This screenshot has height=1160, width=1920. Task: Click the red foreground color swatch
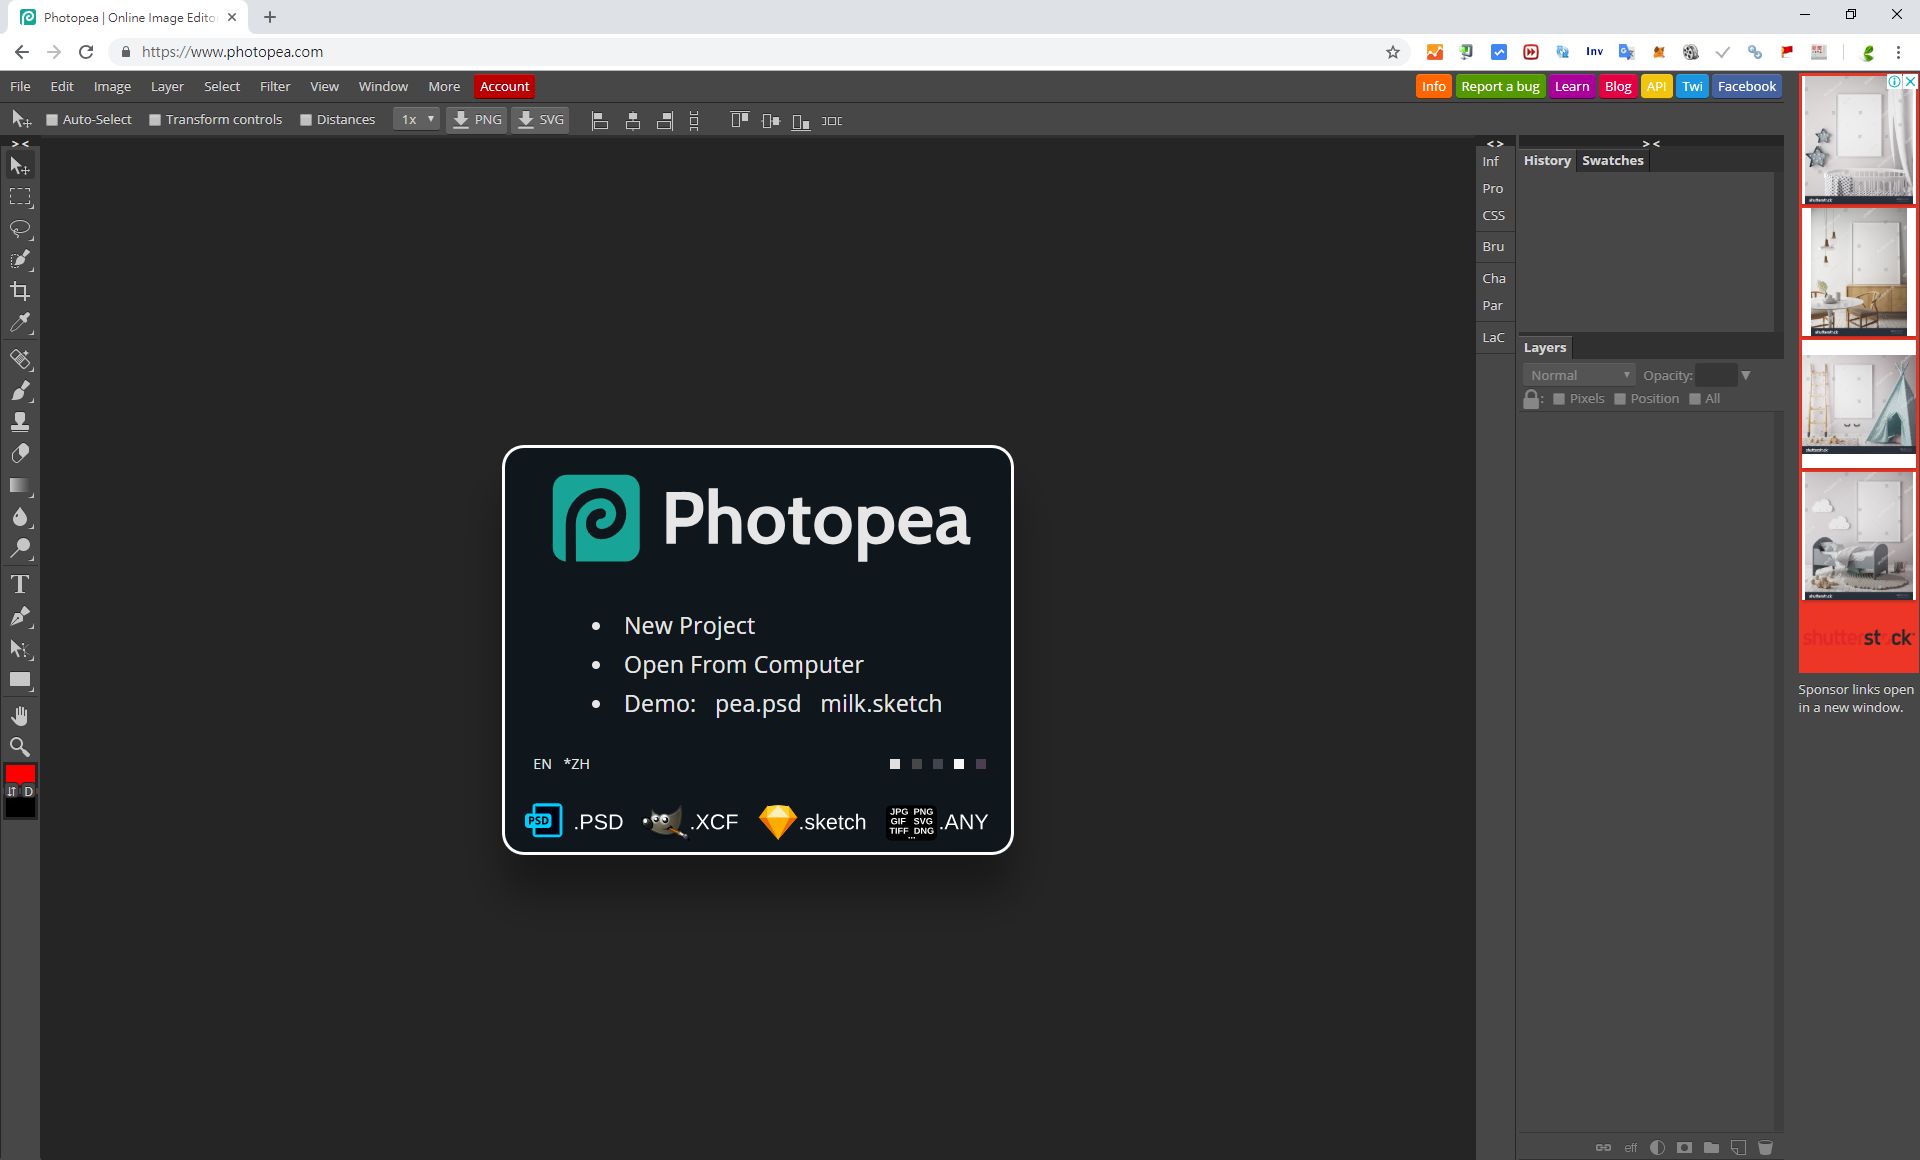pos(20,774)
